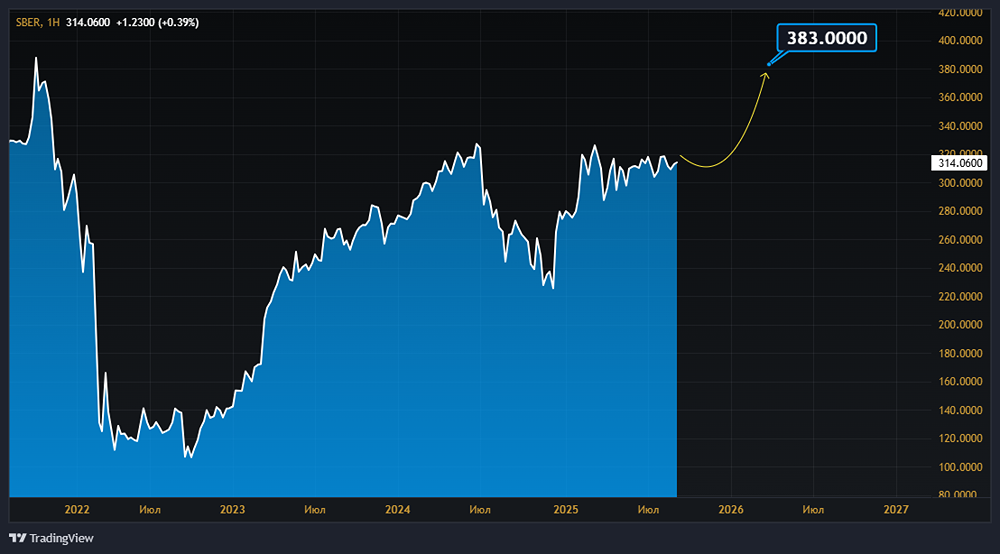Click the 100.0000 price axis label
This screenshot has width=1000, height=554.
pyautogui.click(x=960, y=467)
